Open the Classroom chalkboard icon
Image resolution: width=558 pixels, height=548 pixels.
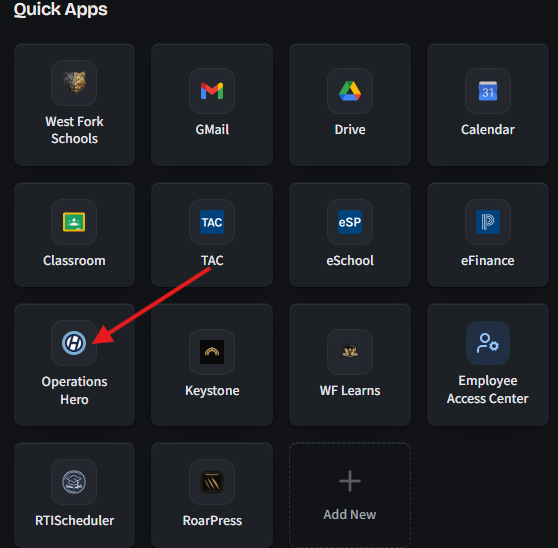pos(74,222)
